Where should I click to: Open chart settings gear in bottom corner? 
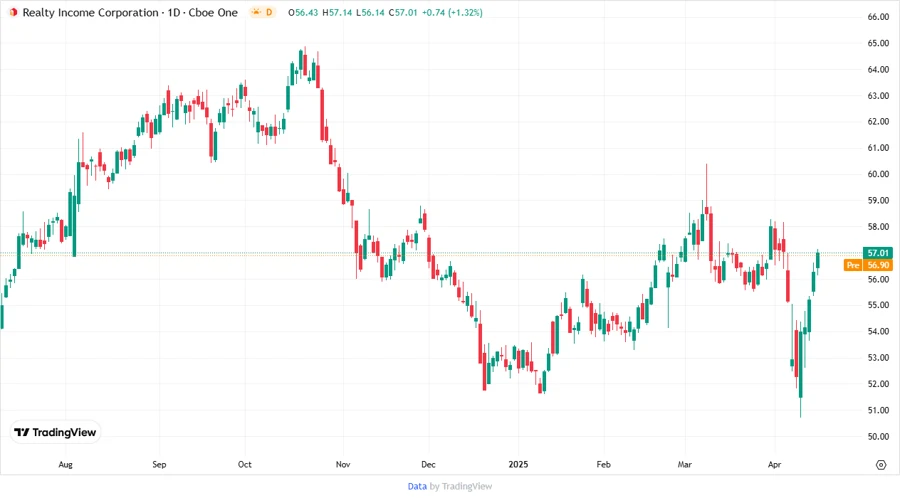coord(880,465)
